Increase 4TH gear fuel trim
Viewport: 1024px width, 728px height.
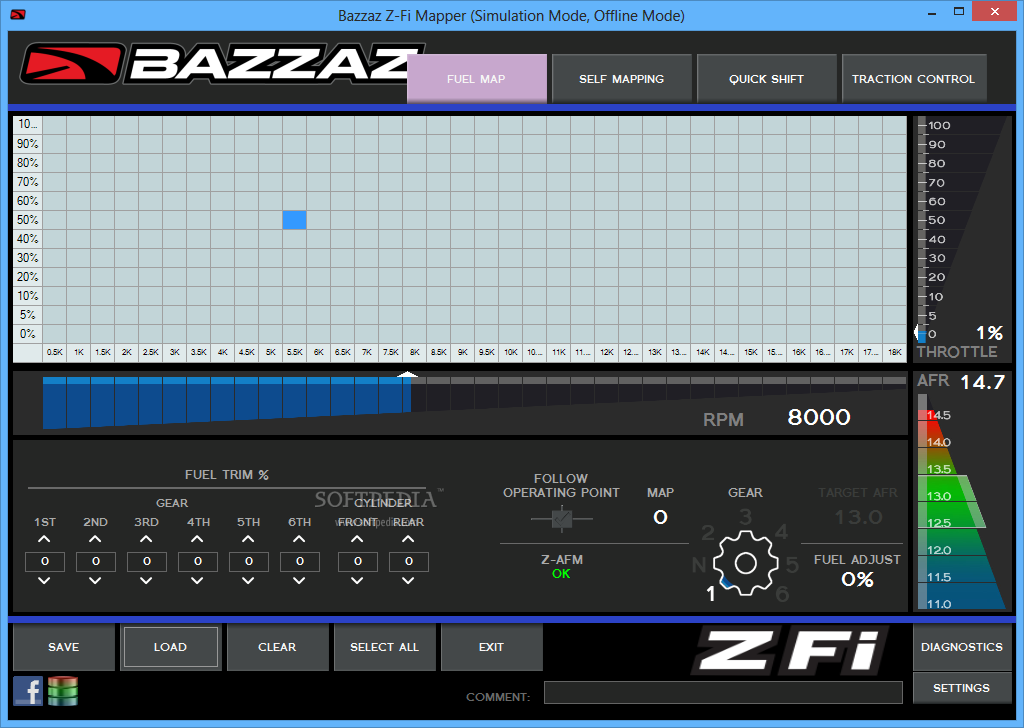pos(197,539)
